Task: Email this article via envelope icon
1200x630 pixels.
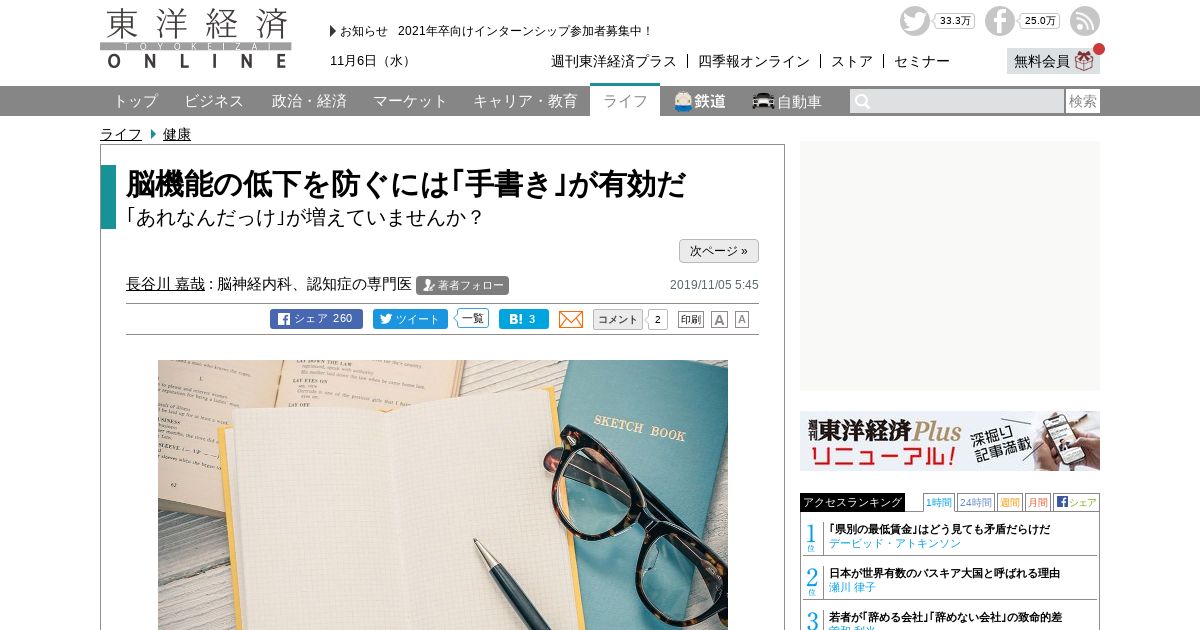Action: 571,319
